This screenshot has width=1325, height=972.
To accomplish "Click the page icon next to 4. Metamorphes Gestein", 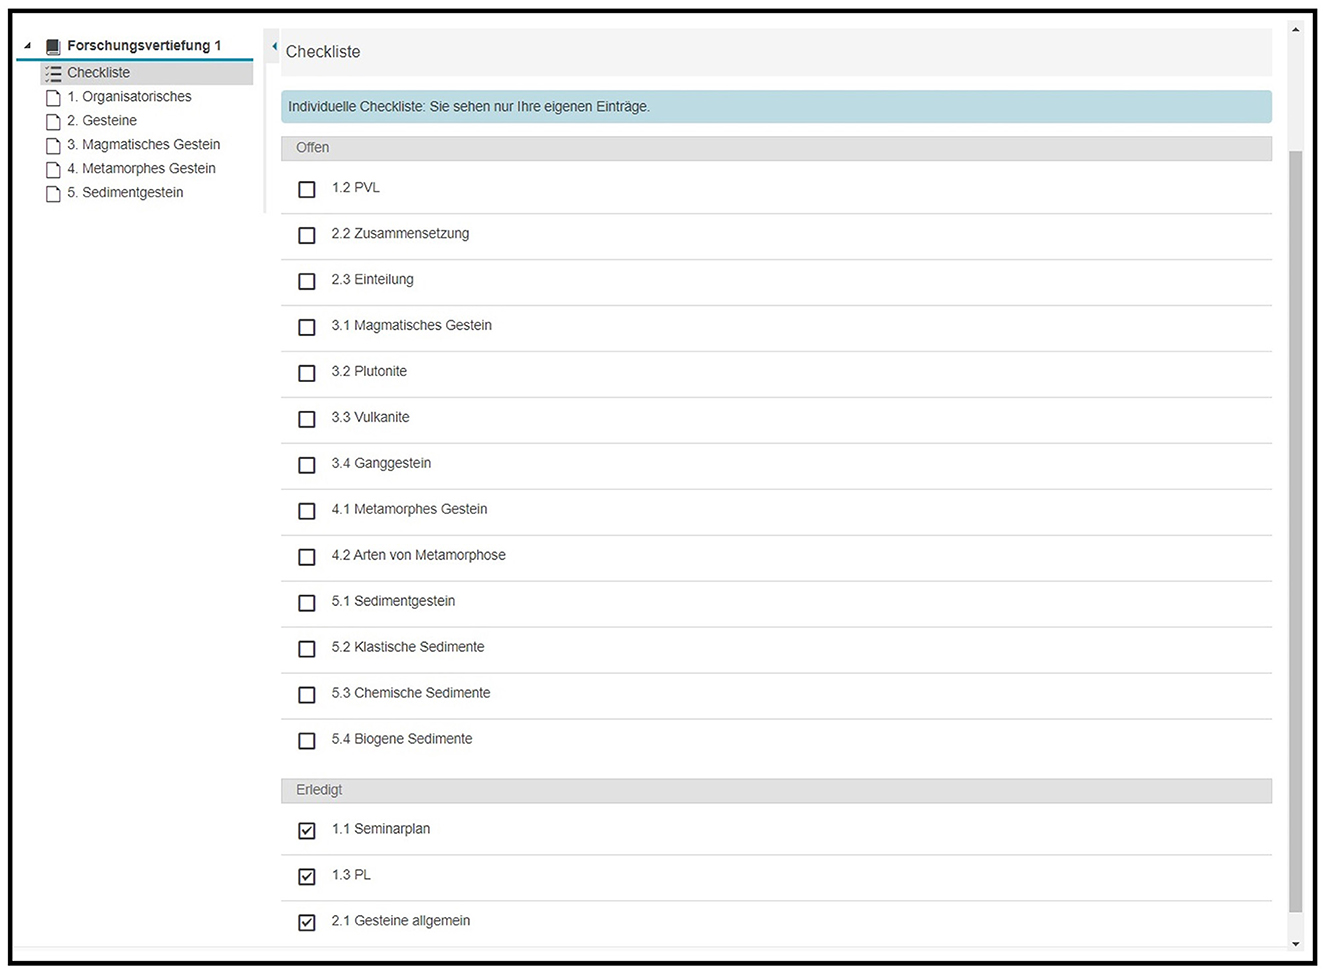I will click(x=53, y=170).
